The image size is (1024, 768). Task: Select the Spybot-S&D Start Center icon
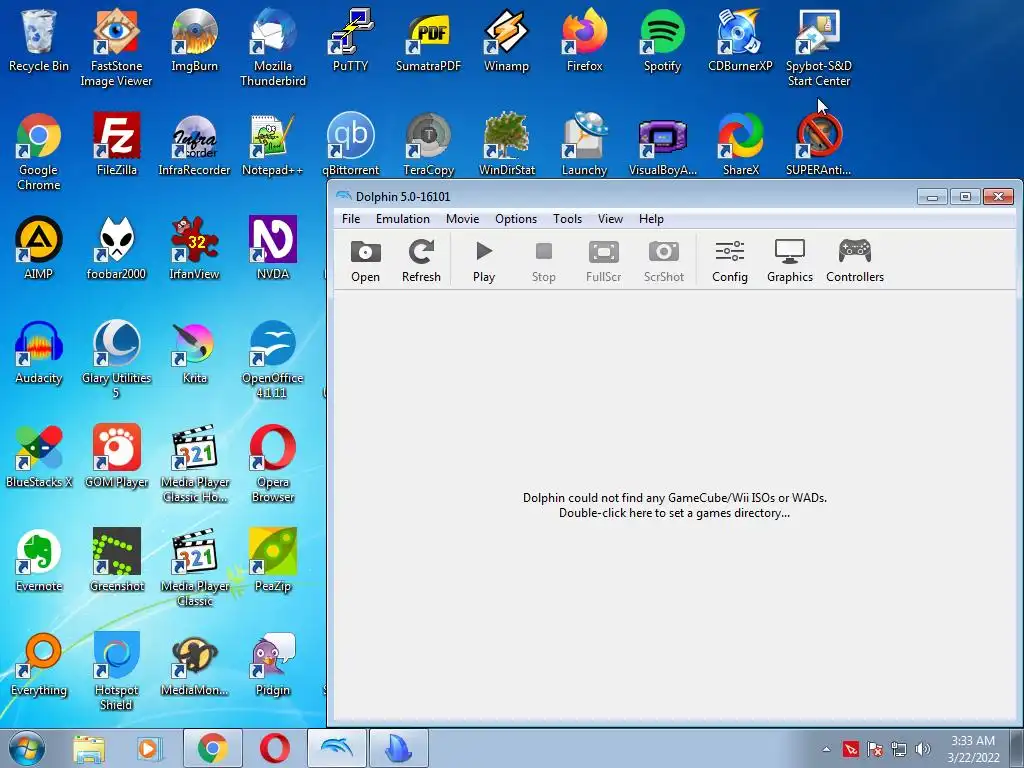[x=818, y=47]
